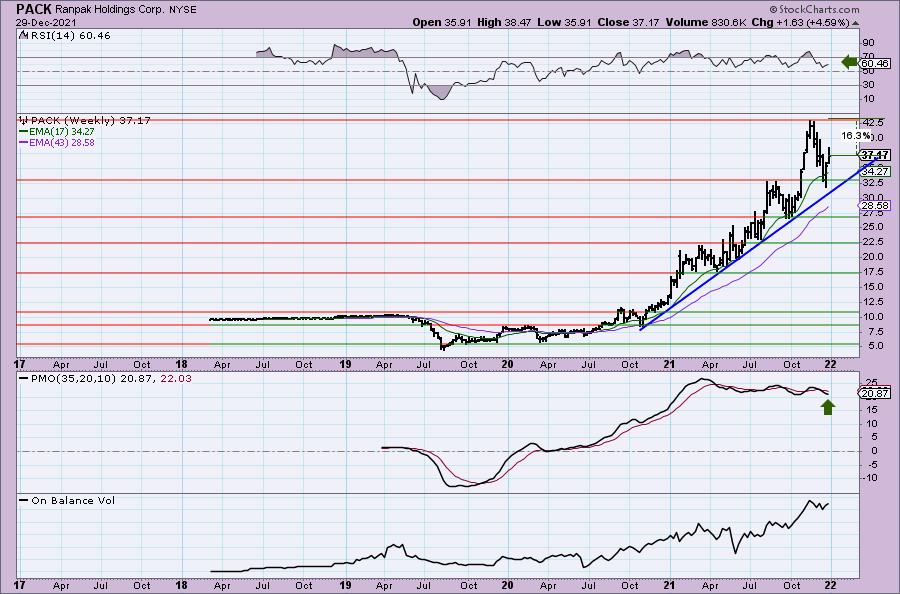This screenshot has height=594, width=900.
Task: Click the 37.17 price tag on the right axis
Action: pyautogui.click(x=875, y=155)
